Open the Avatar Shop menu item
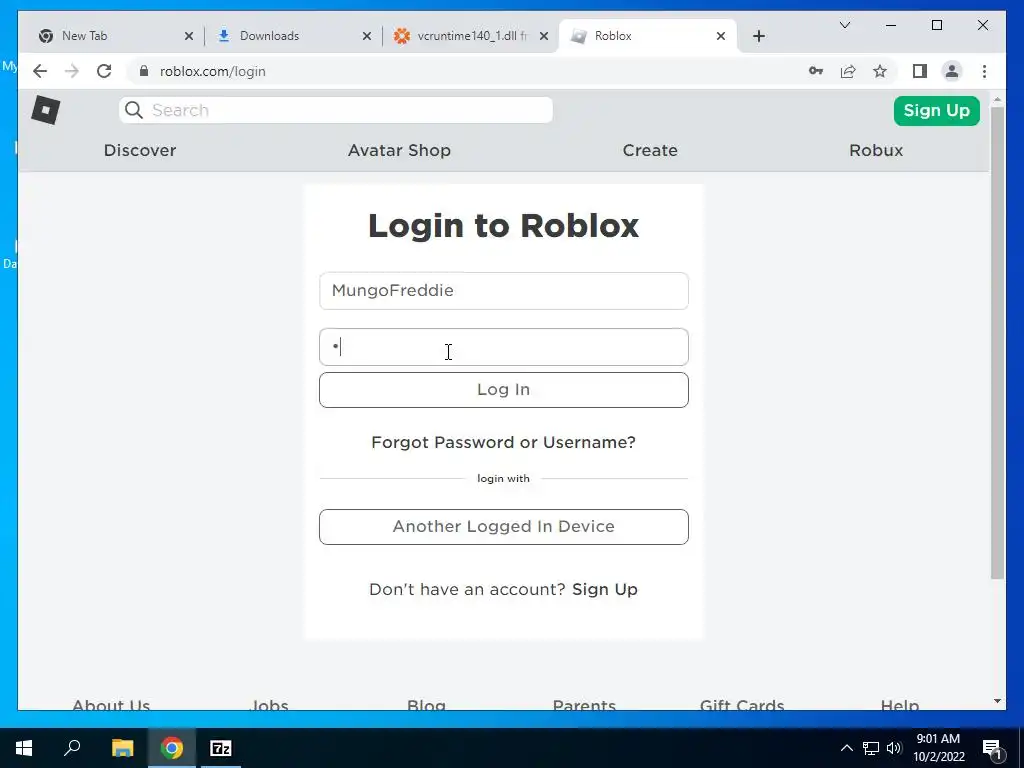This screenshot has height=768, width=1024. (399, 150)
